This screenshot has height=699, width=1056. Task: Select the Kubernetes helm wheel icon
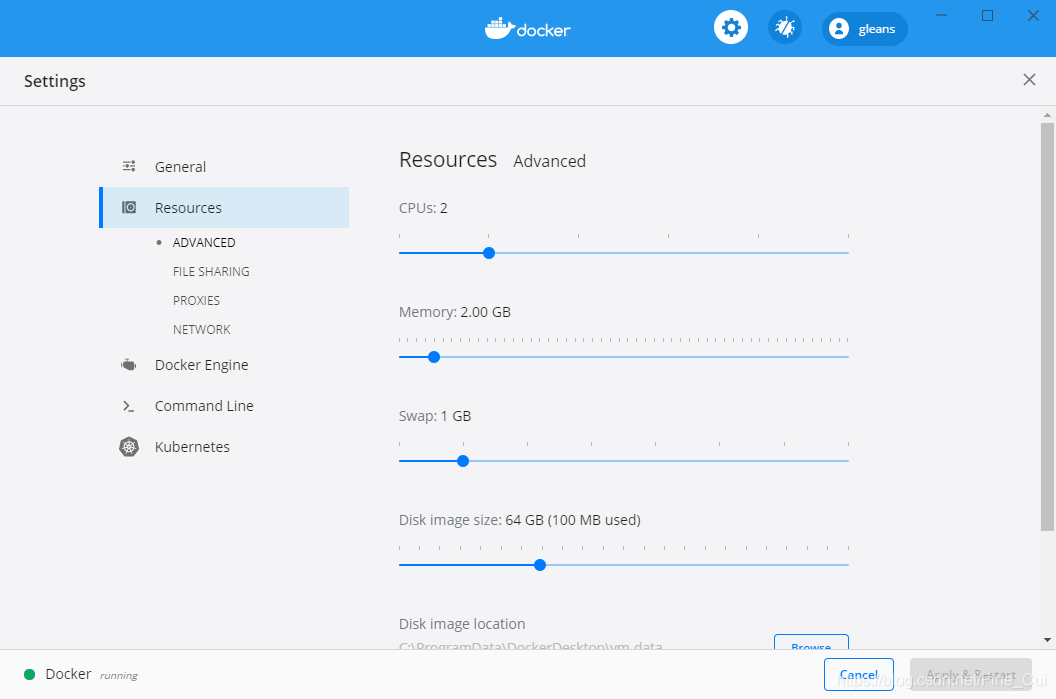click(x=129, y=446)
